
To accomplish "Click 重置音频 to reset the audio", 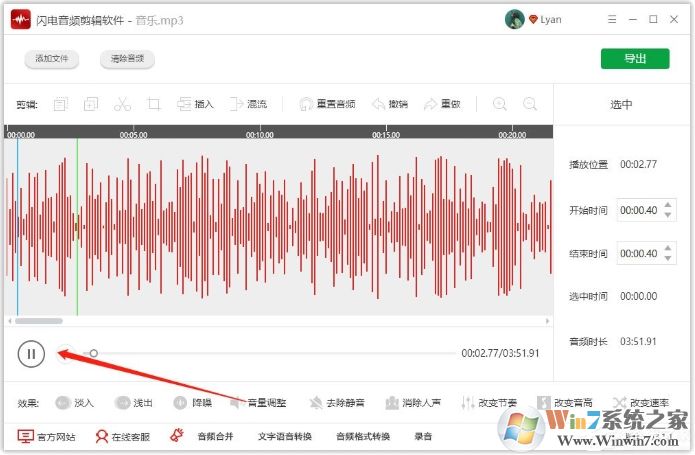I will 328,105.
